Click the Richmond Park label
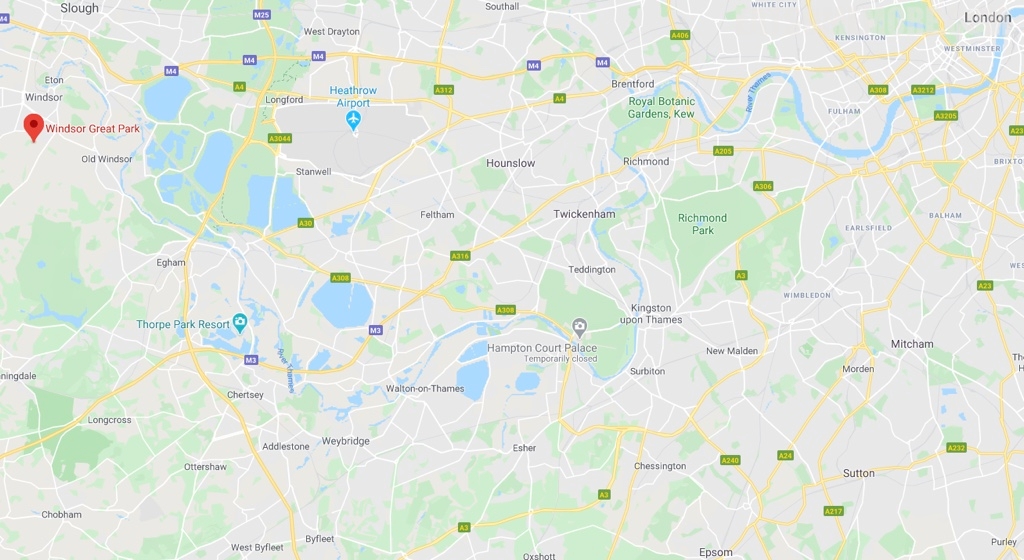 702,224
